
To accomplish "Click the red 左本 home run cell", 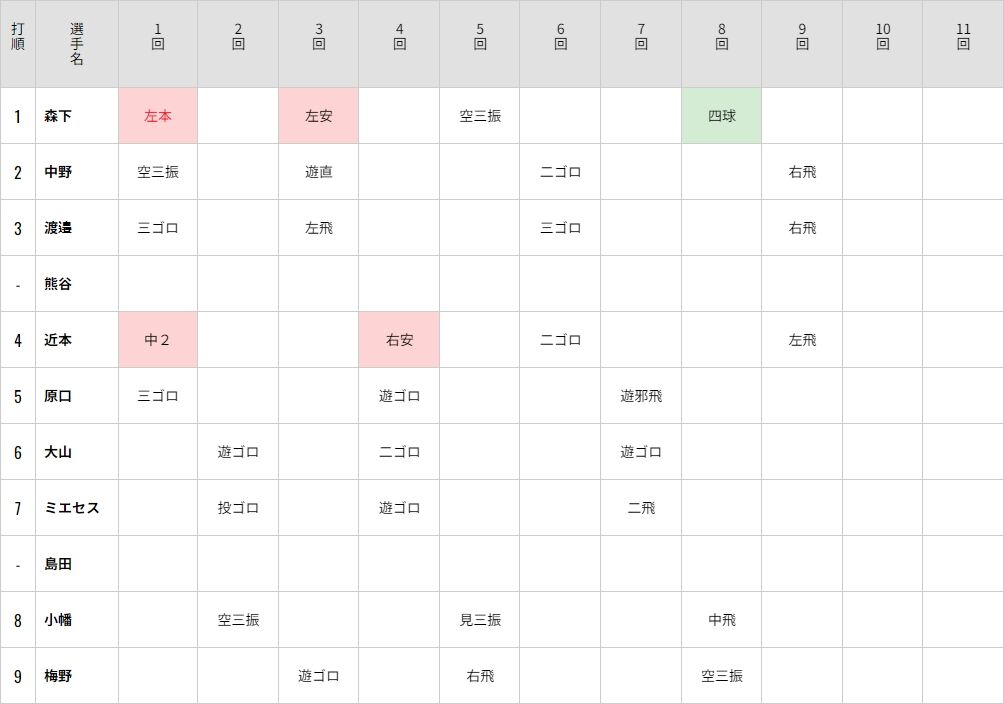I will click(x=158, y=116).
